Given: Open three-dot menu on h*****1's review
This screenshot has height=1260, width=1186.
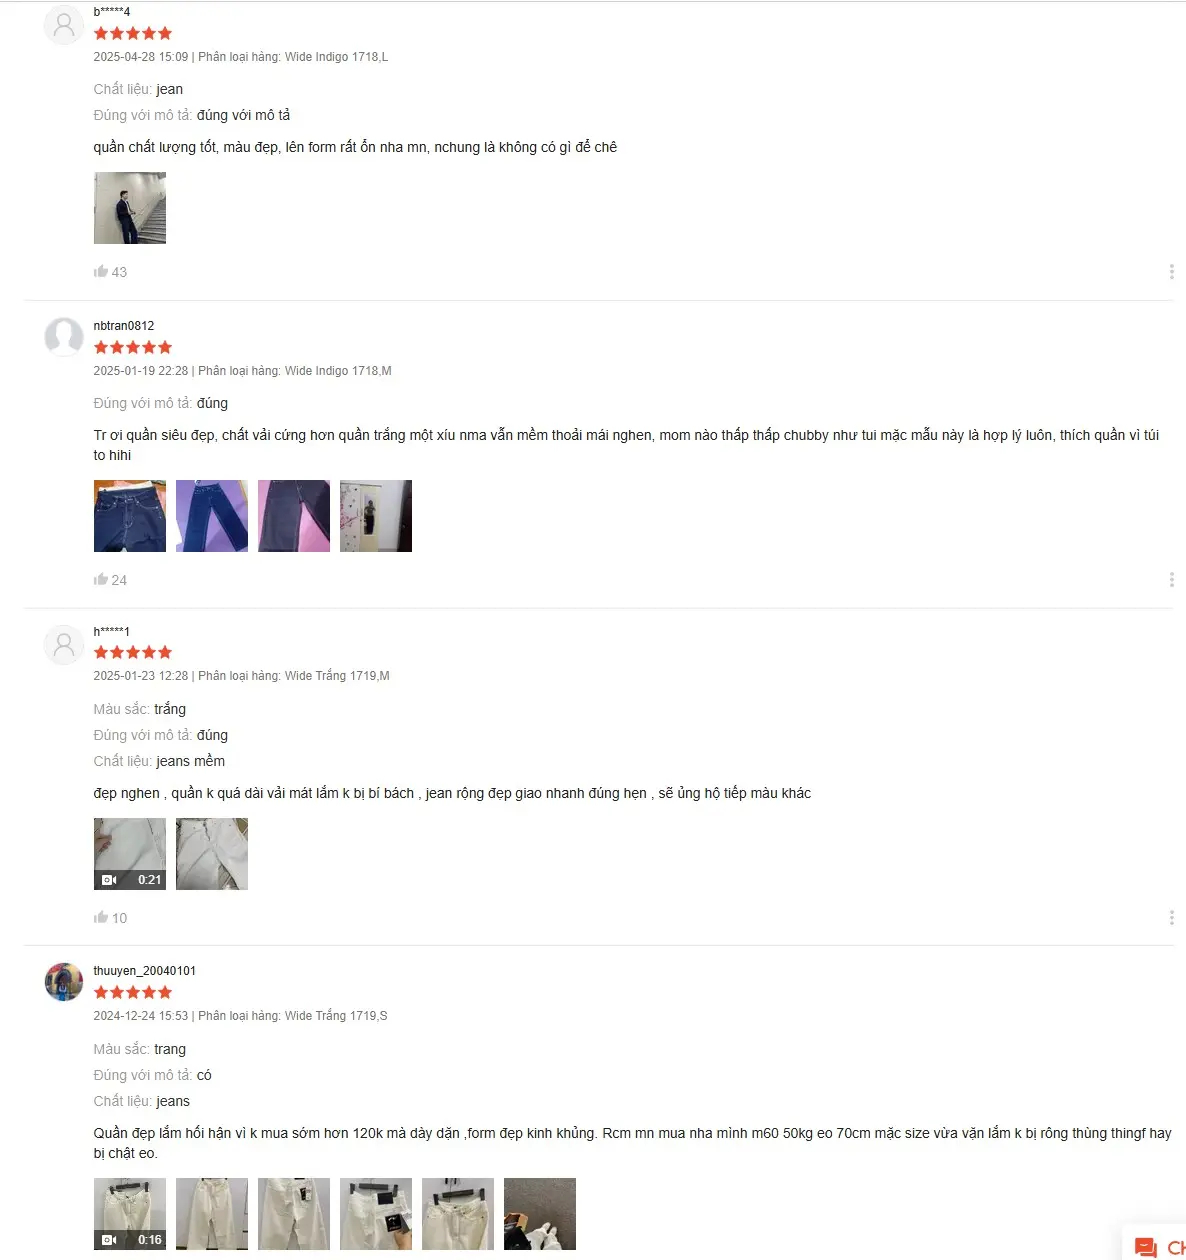Looking at the screenshot, I should click(x=1171, y=918).
